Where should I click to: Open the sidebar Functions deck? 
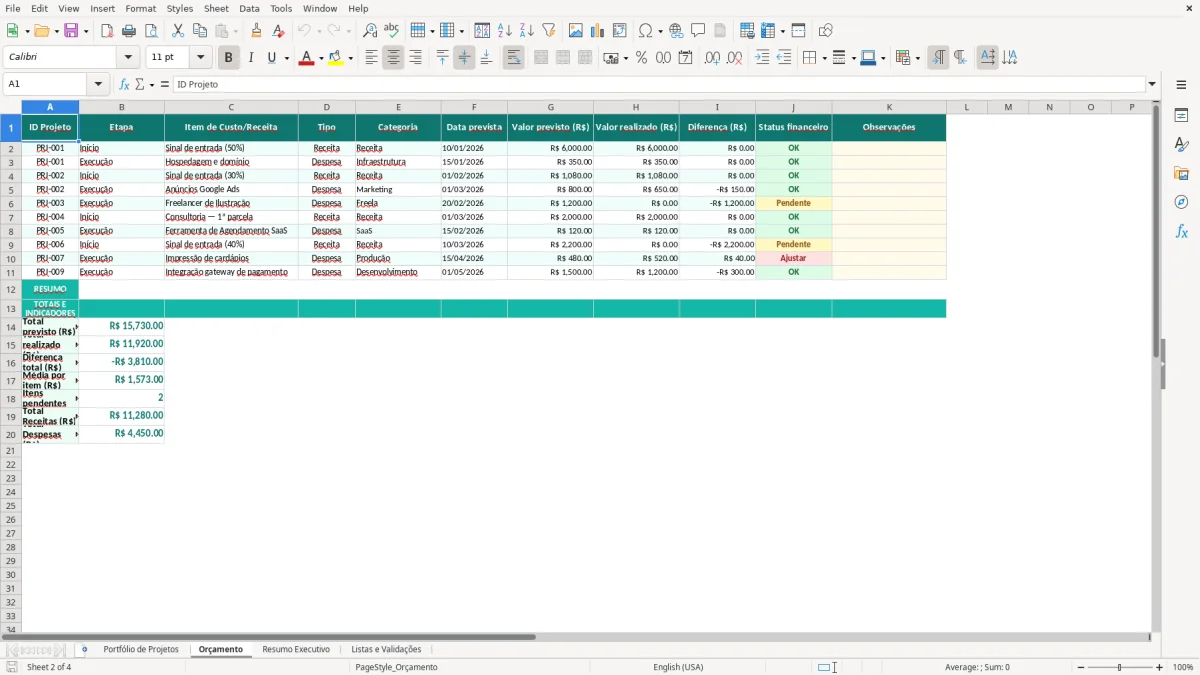(x=1181, y=231)
